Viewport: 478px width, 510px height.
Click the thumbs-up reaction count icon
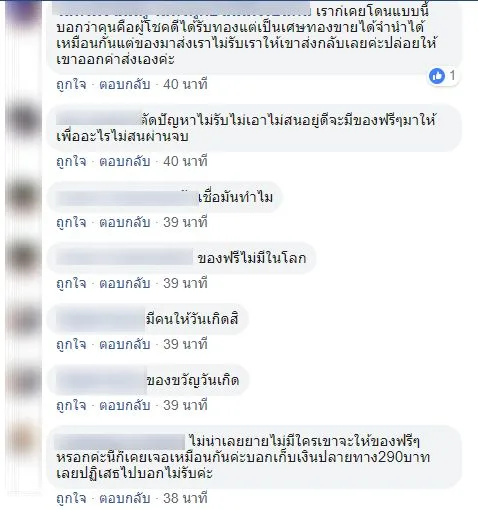click(x=437, y=76)
